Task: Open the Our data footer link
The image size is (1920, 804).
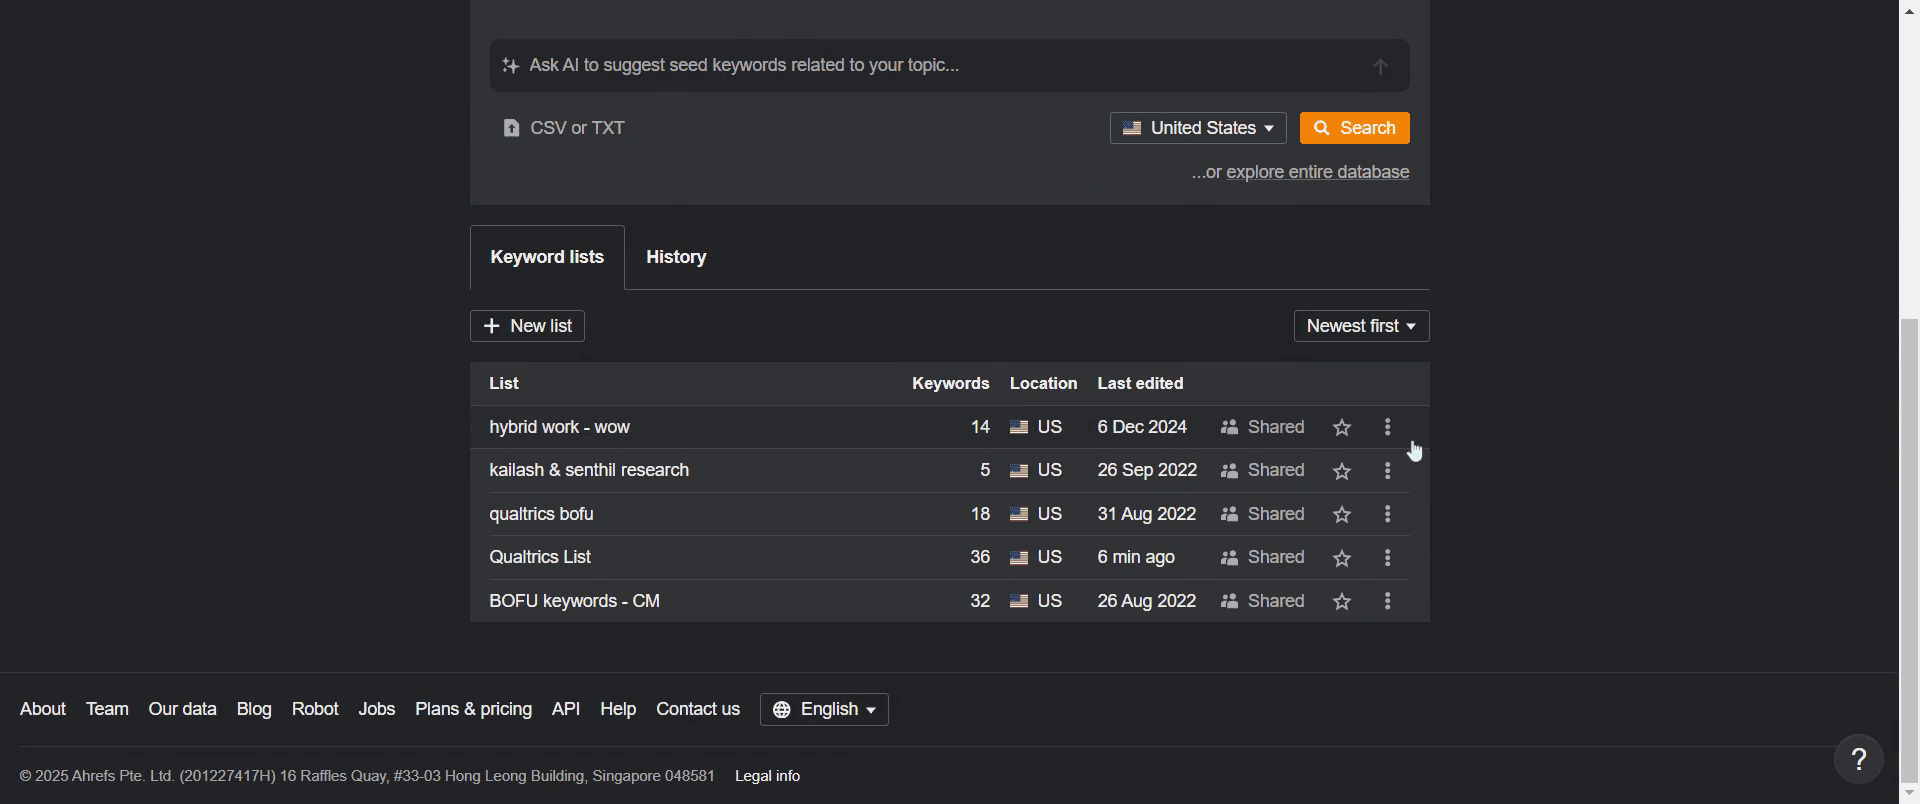Action: pyautogui.click(x=182, y=710)
